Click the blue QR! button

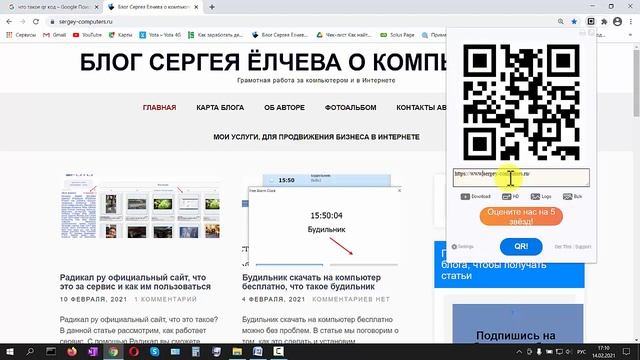point(521,247)
